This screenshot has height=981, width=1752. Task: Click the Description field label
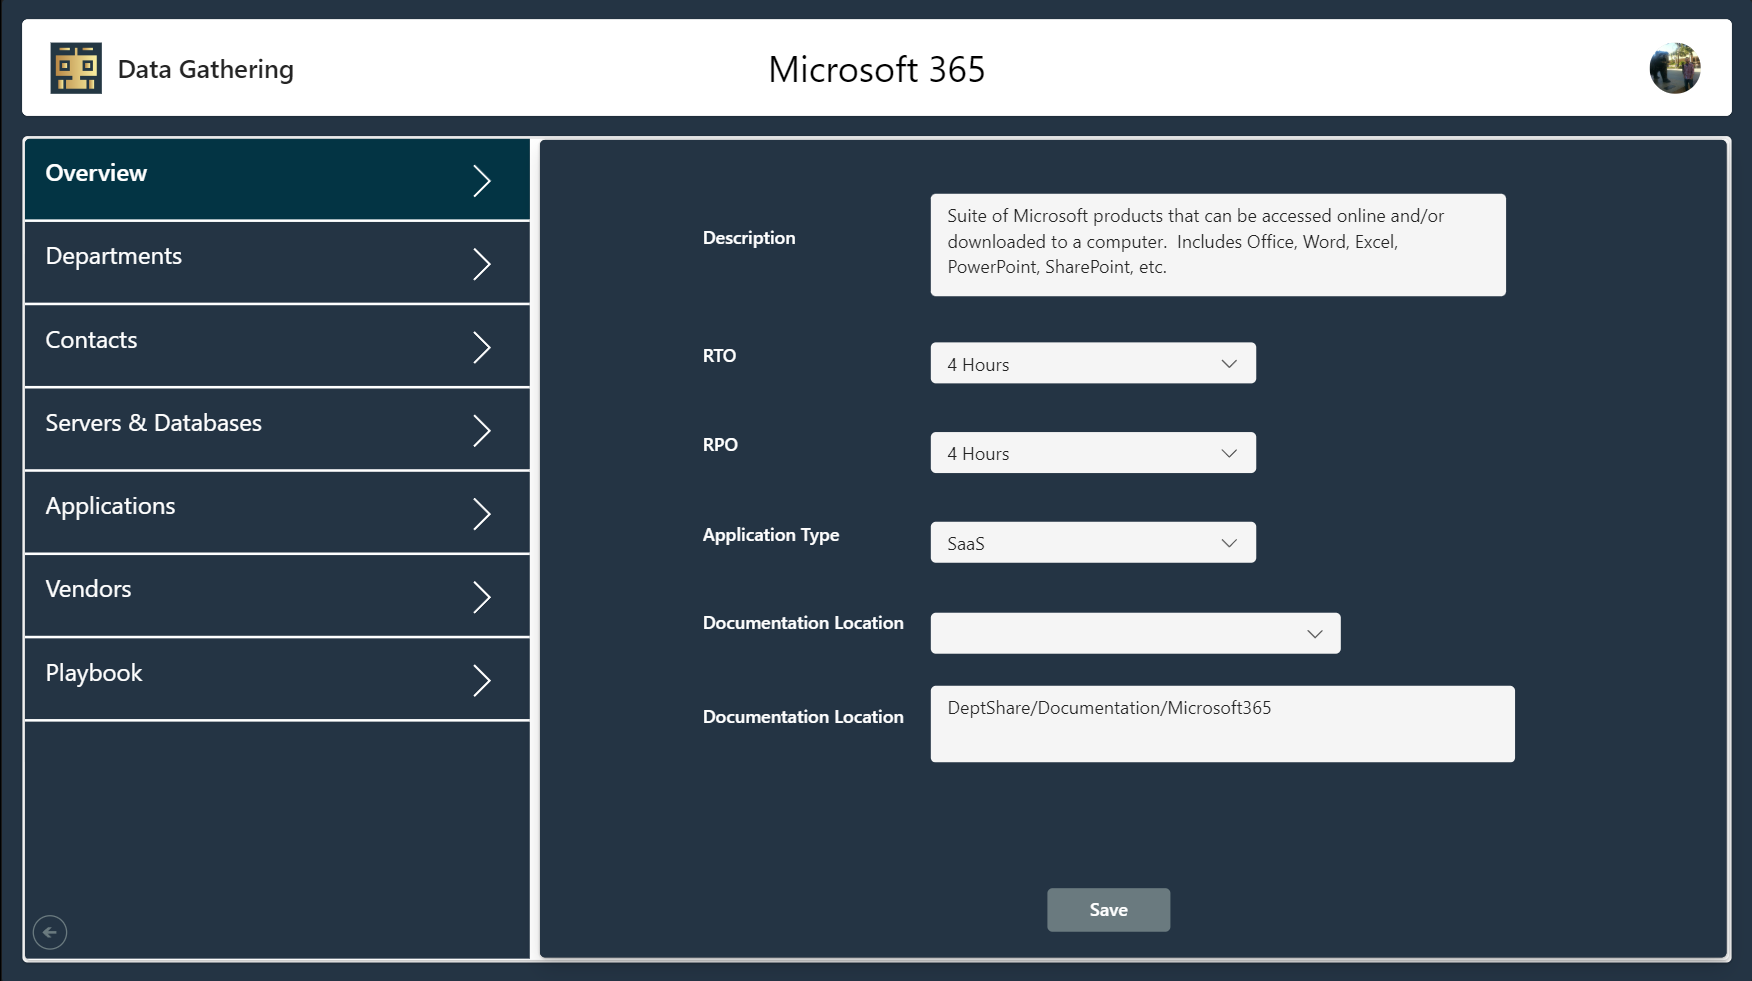pyautogui.click(x=749, y=238)
